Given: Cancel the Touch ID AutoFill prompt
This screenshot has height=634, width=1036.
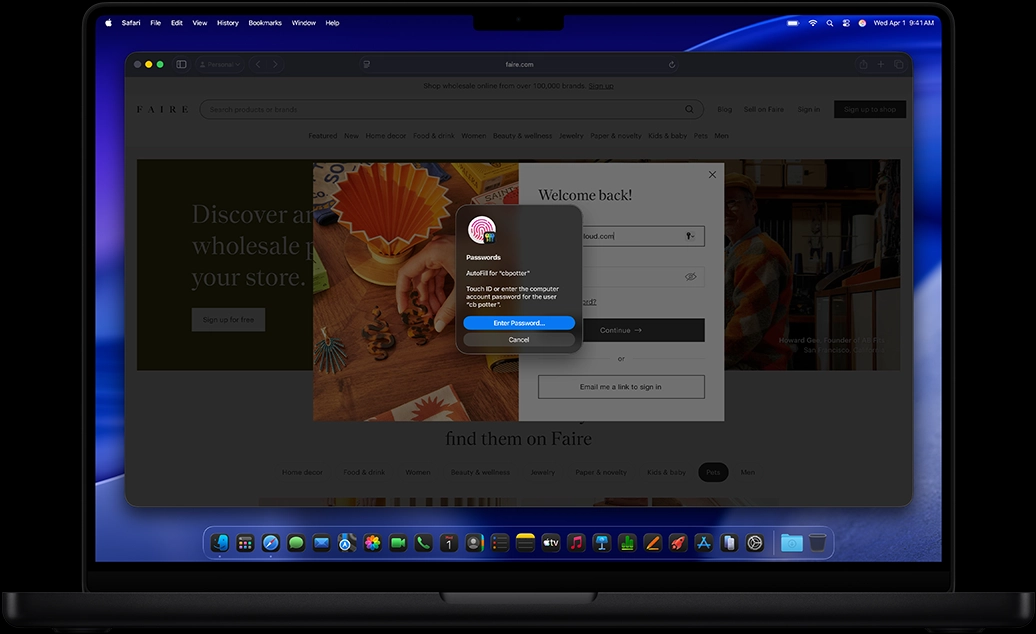Looking at the screenshot, I should pyautogui.click(x=518, y=339).
